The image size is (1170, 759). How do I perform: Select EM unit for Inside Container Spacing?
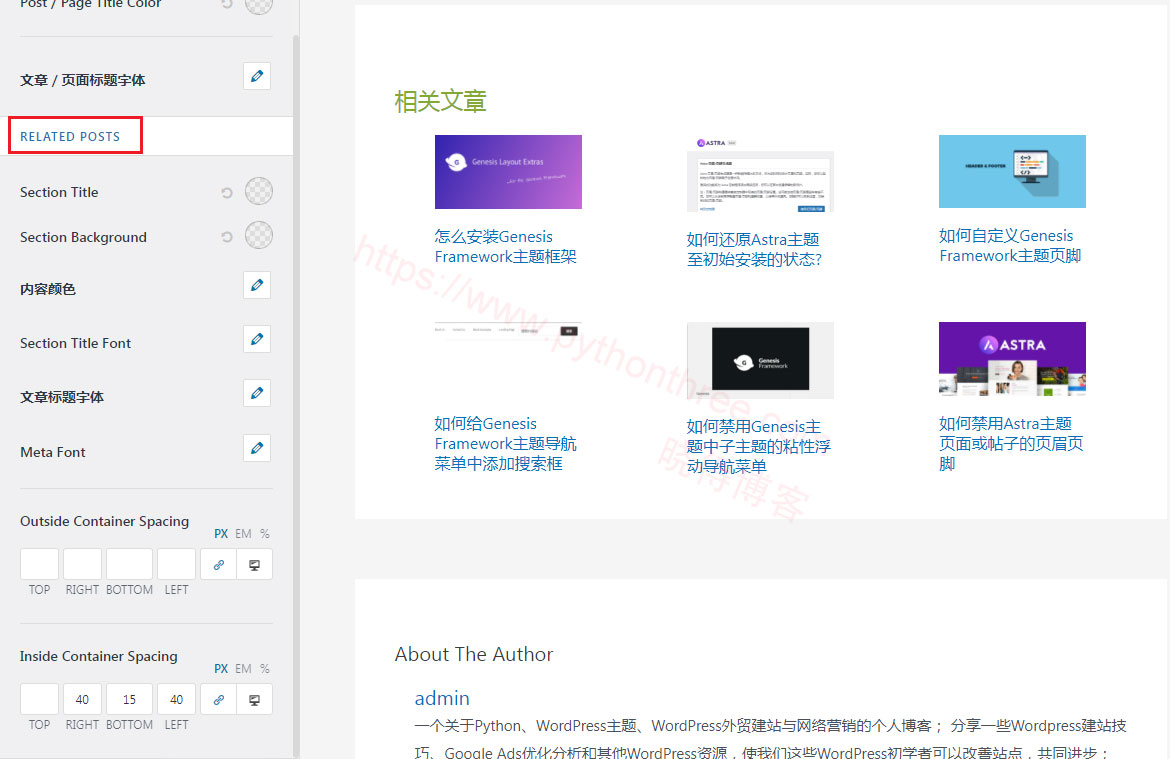pyautogui.click(x=243, y=669)
